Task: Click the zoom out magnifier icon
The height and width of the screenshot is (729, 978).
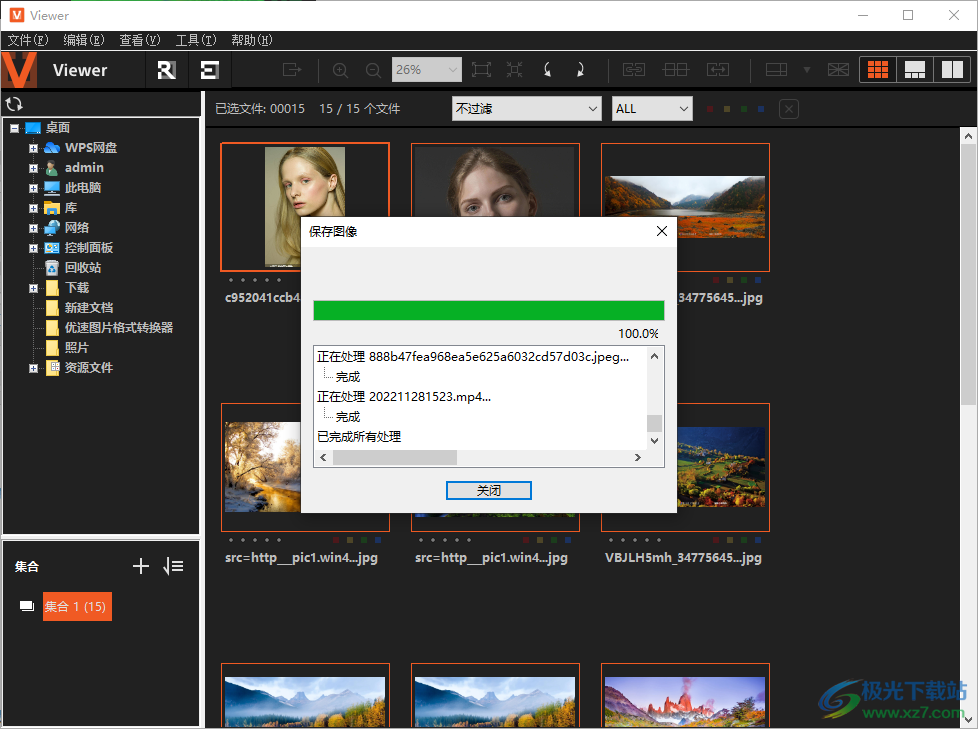Action: click(373, 70)
